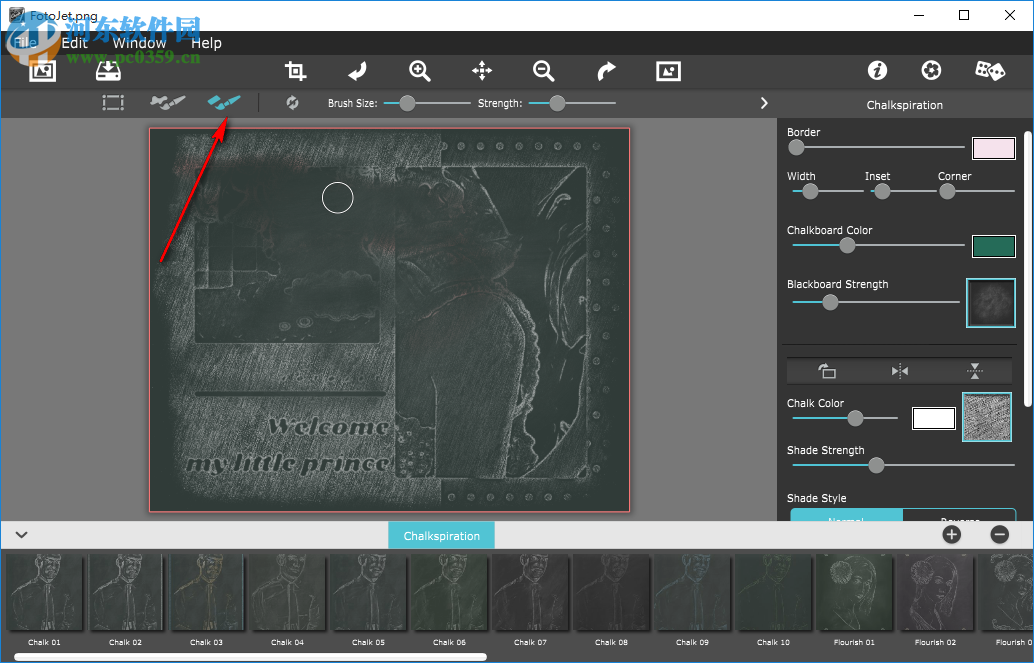Click the Corner slider handle

click(947, 191)
